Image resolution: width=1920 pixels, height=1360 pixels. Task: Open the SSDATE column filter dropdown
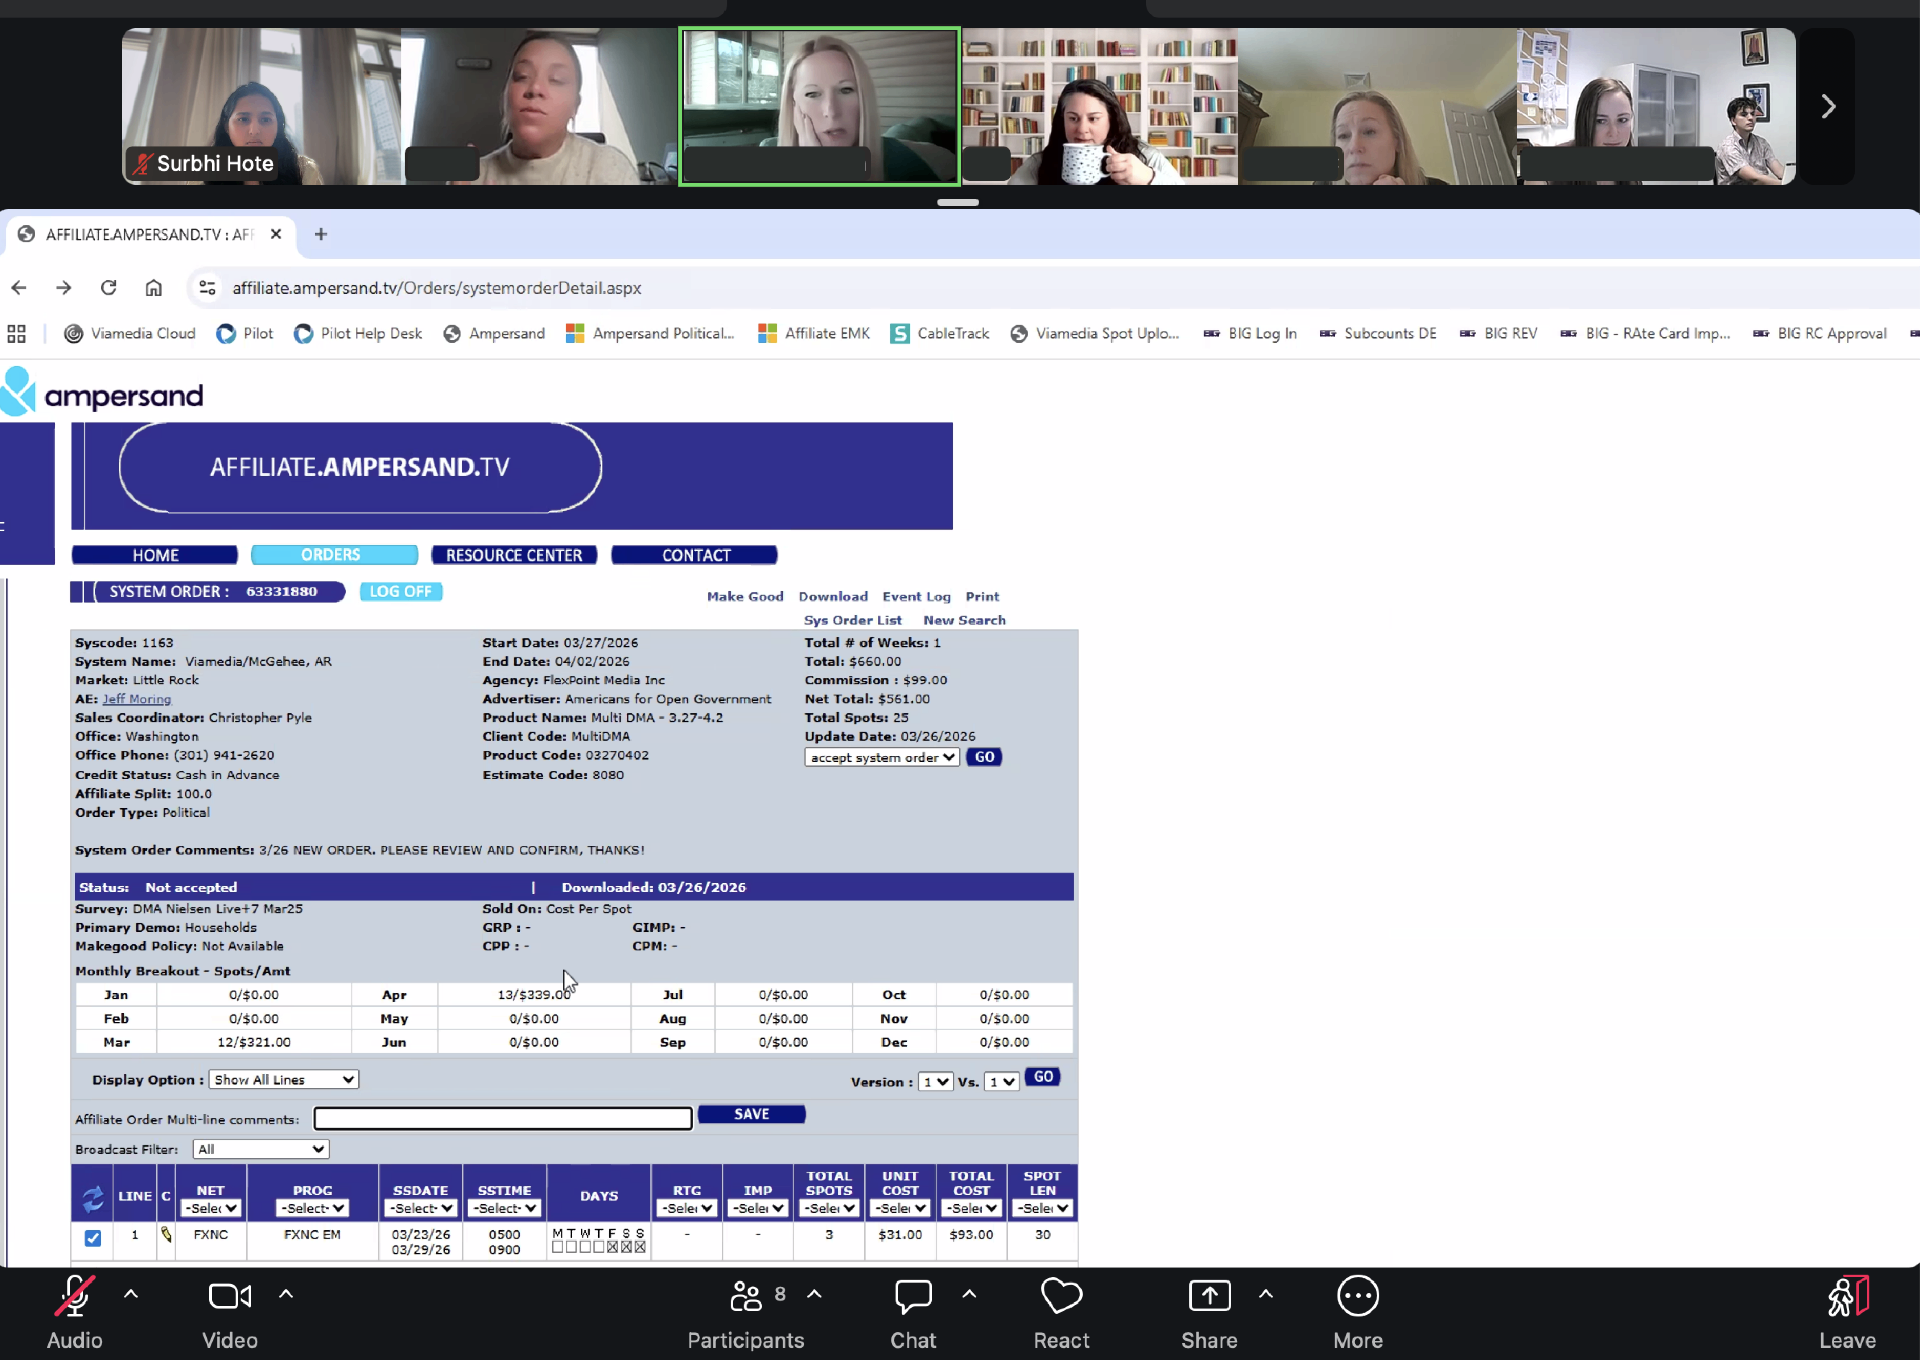(x=421, y=1209)
